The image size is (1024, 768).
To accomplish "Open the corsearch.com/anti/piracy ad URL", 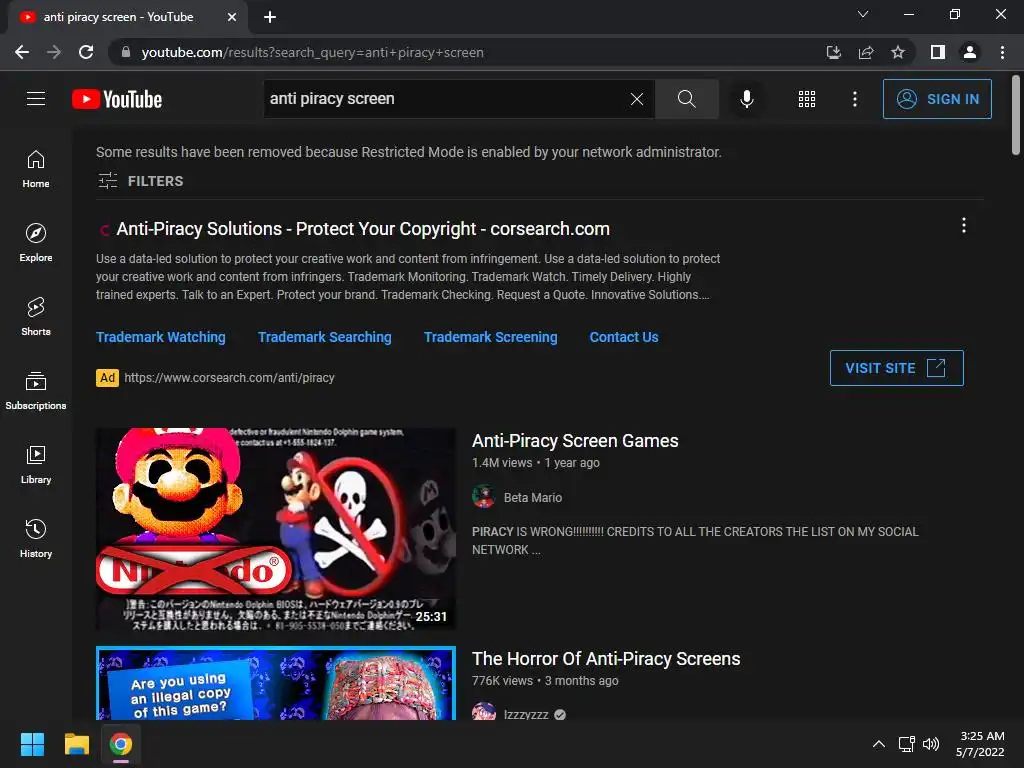I will click(x=229, y=377).
